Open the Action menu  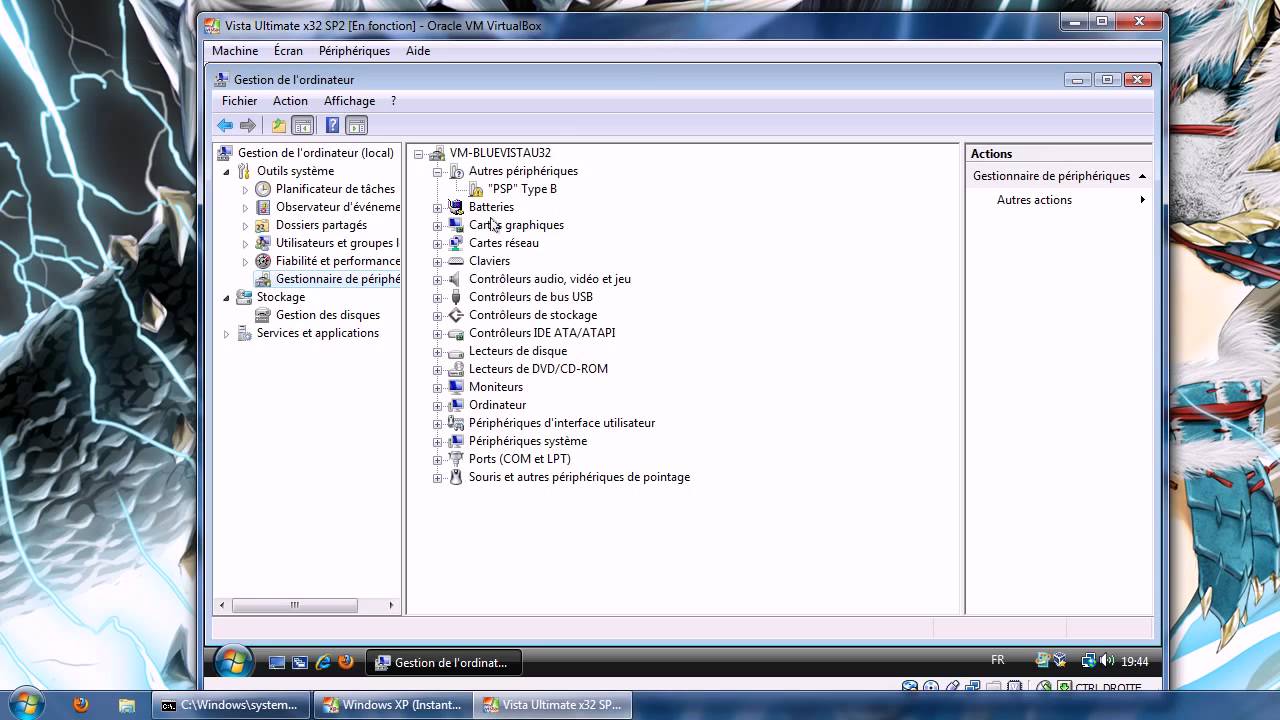coord(290,101)
